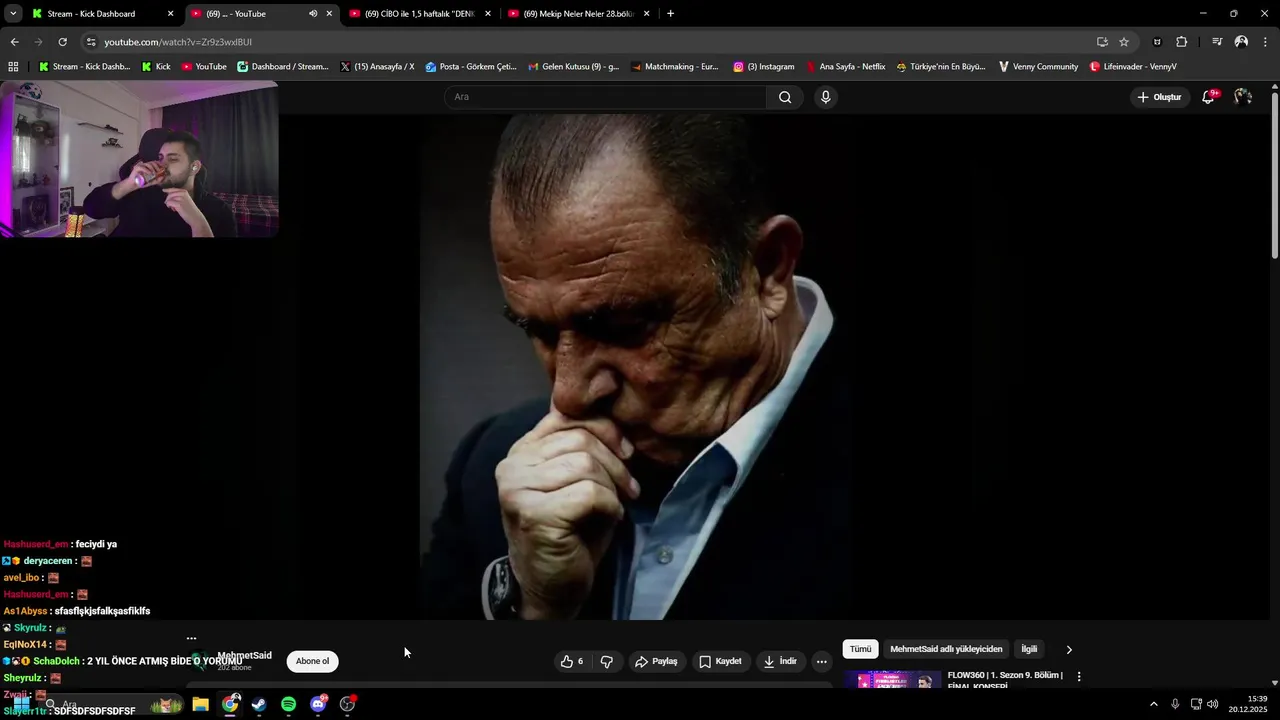This screenshot has width=1280, height=720.
Task: Open (15) Anasayfa / X bookmark
Action: click(x=377, y=67)
